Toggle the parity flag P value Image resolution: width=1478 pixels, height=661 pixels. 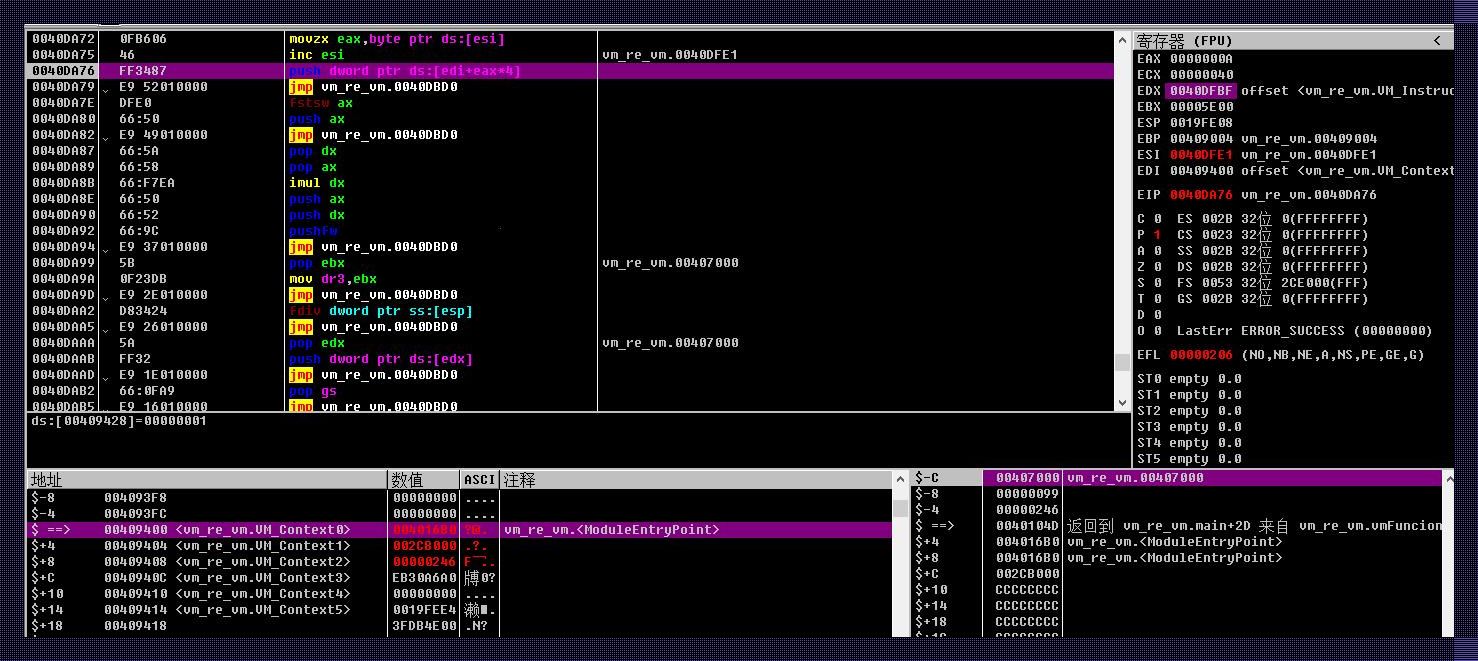(x=1157, y=235)
